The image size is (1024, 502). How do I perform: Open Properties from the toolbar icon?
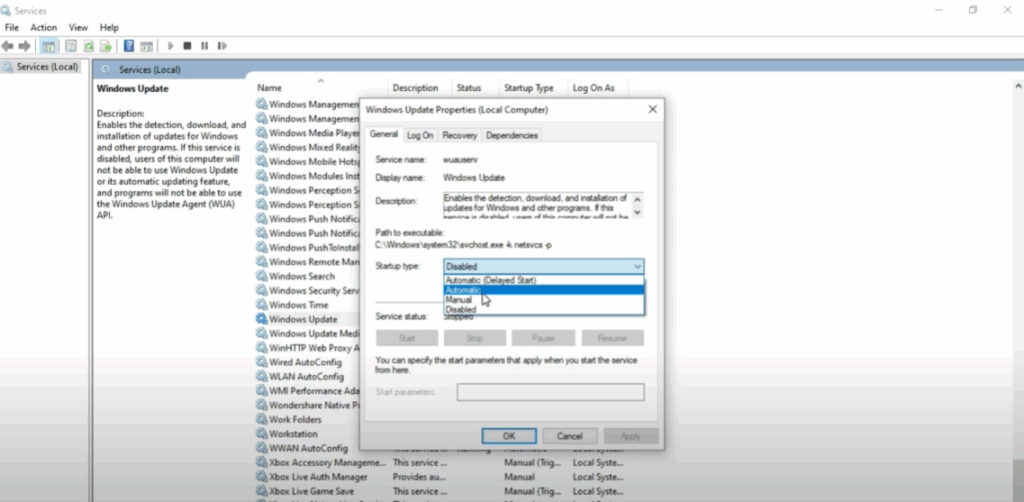71,46
